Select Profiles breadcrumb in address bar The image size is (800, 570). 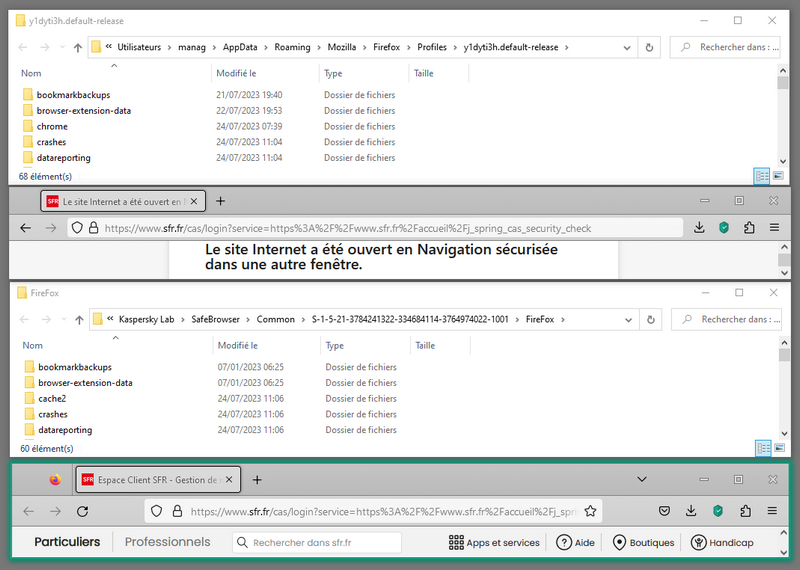point(432,47)
